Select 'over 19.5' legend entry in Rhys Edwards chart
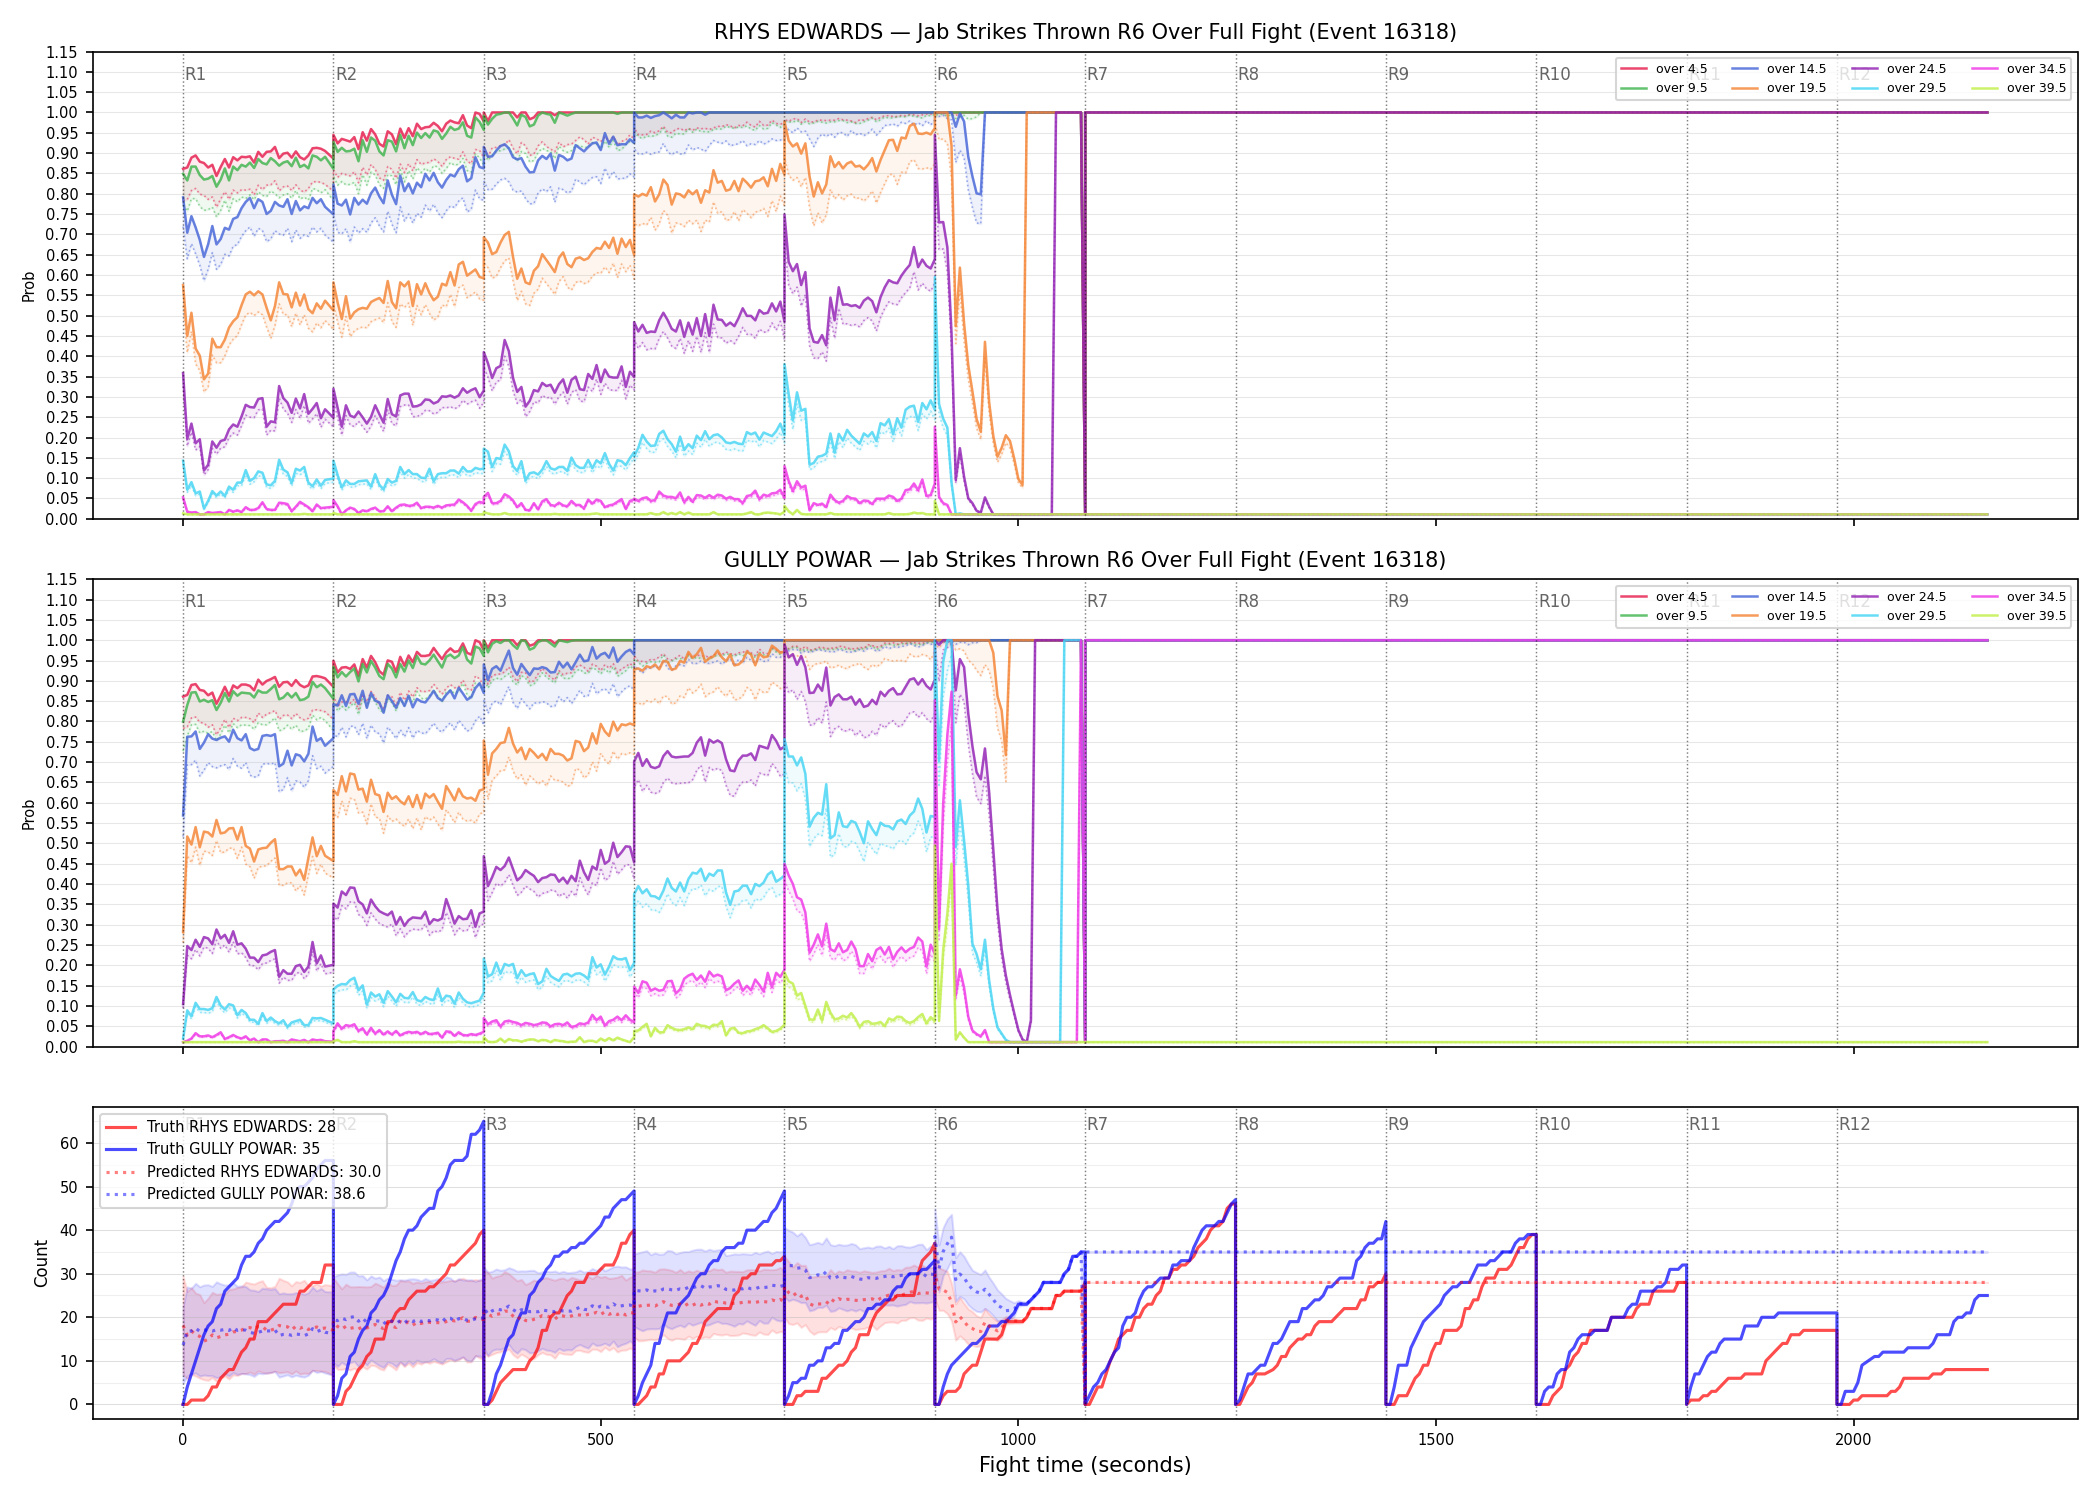Image resolution: width=2100 pixels, height=1500 pixels. tap(1779, 88)
